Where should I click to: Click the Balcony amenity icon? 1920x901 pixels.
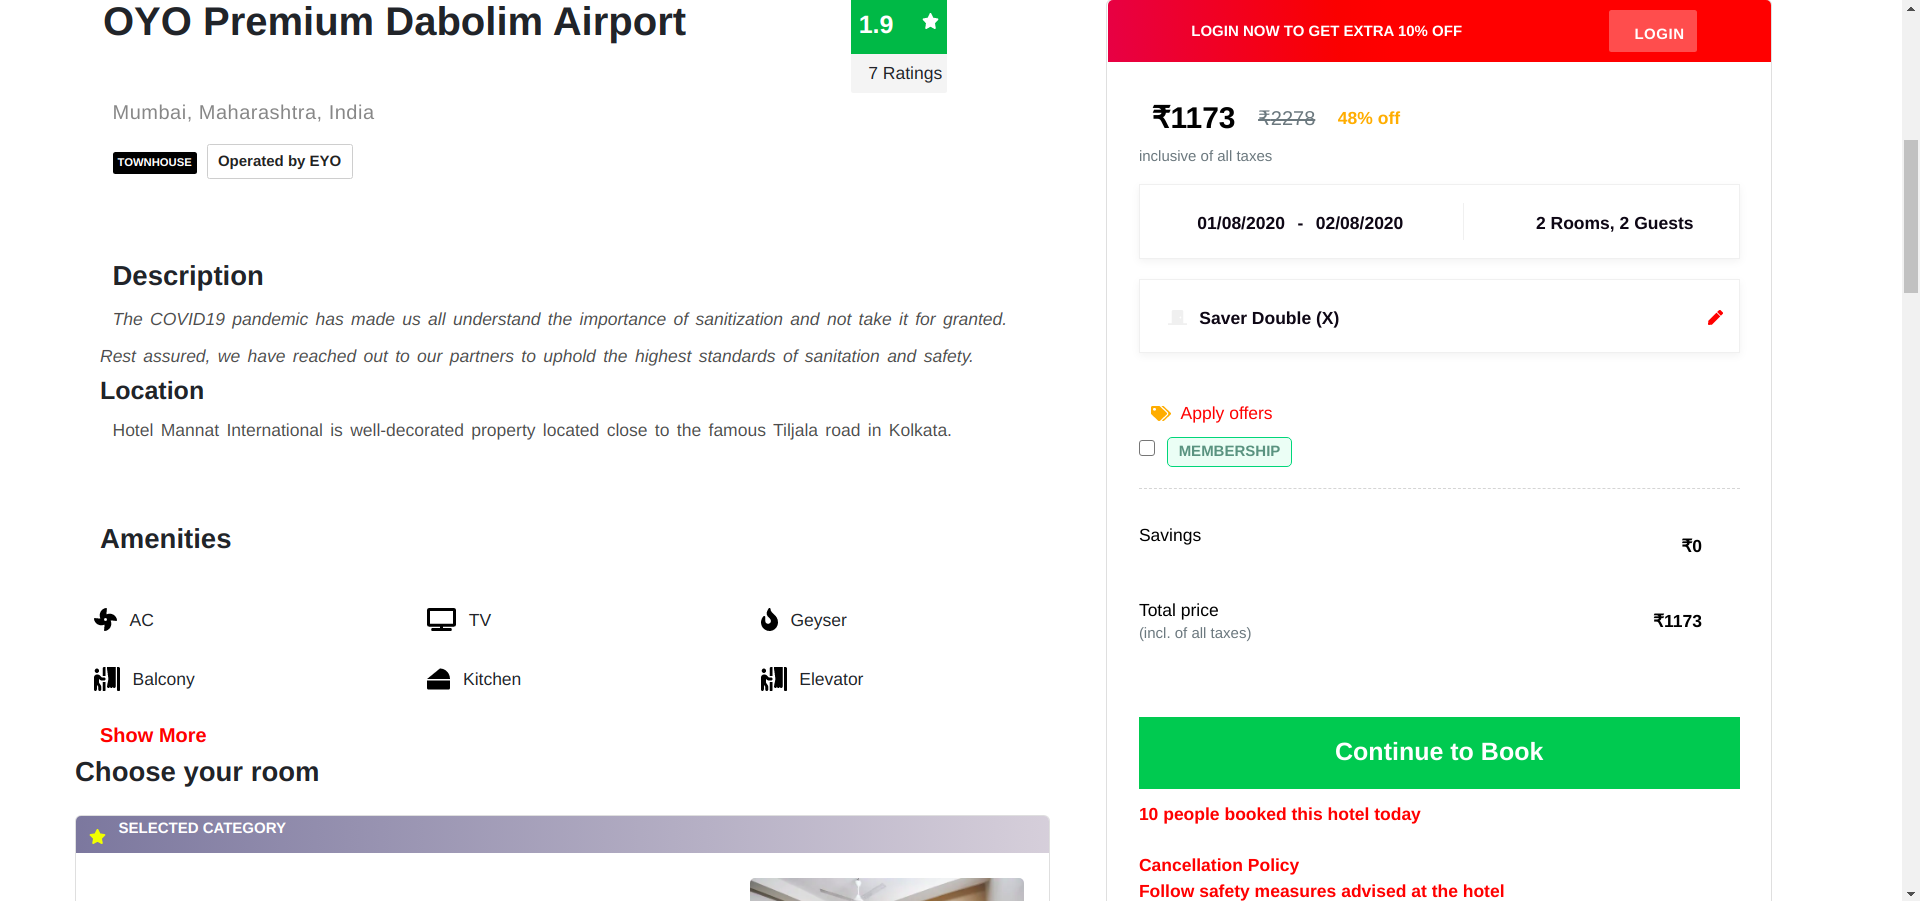pos(107,679)
